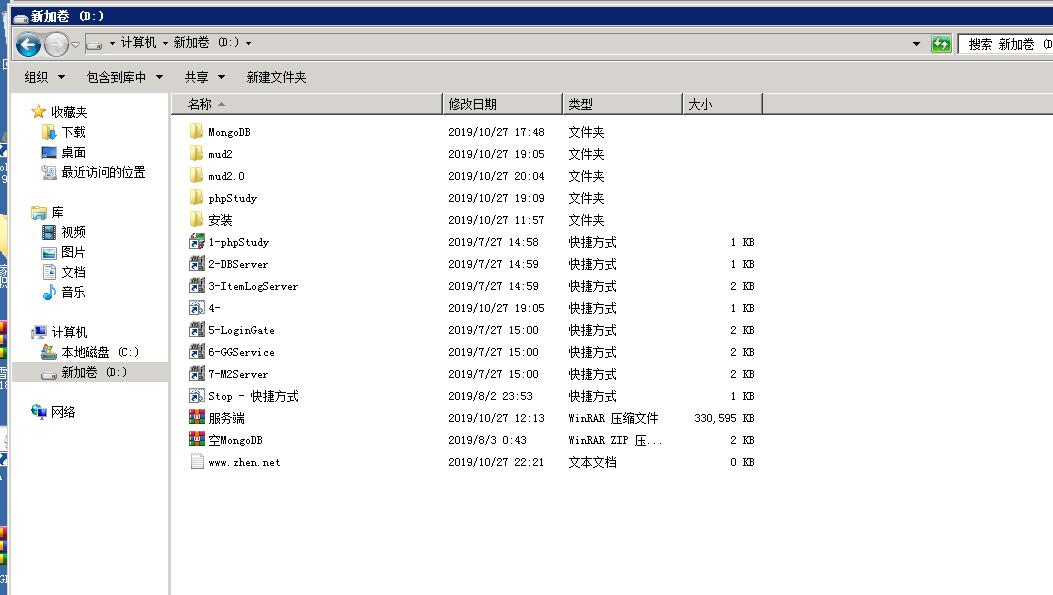This screenshot has width=1053, height=595.
Task: Select the www.zhen.net text document icon
Action: [196, 462]
